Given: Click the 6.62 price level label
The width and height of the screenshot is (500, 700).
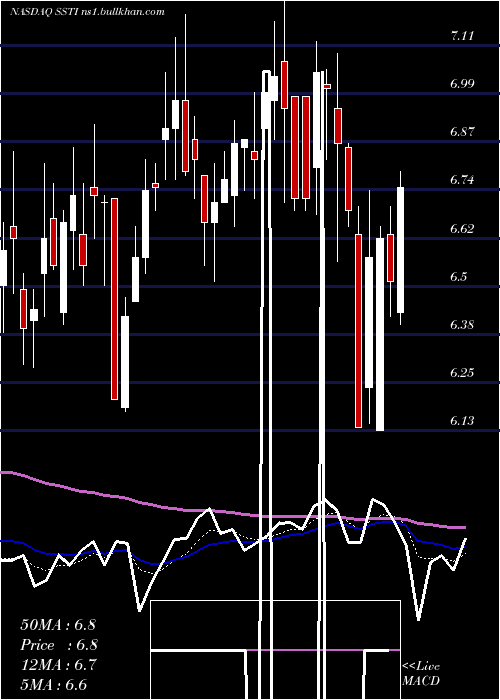Looking at the screenshot, I should (x=462, y=229).
